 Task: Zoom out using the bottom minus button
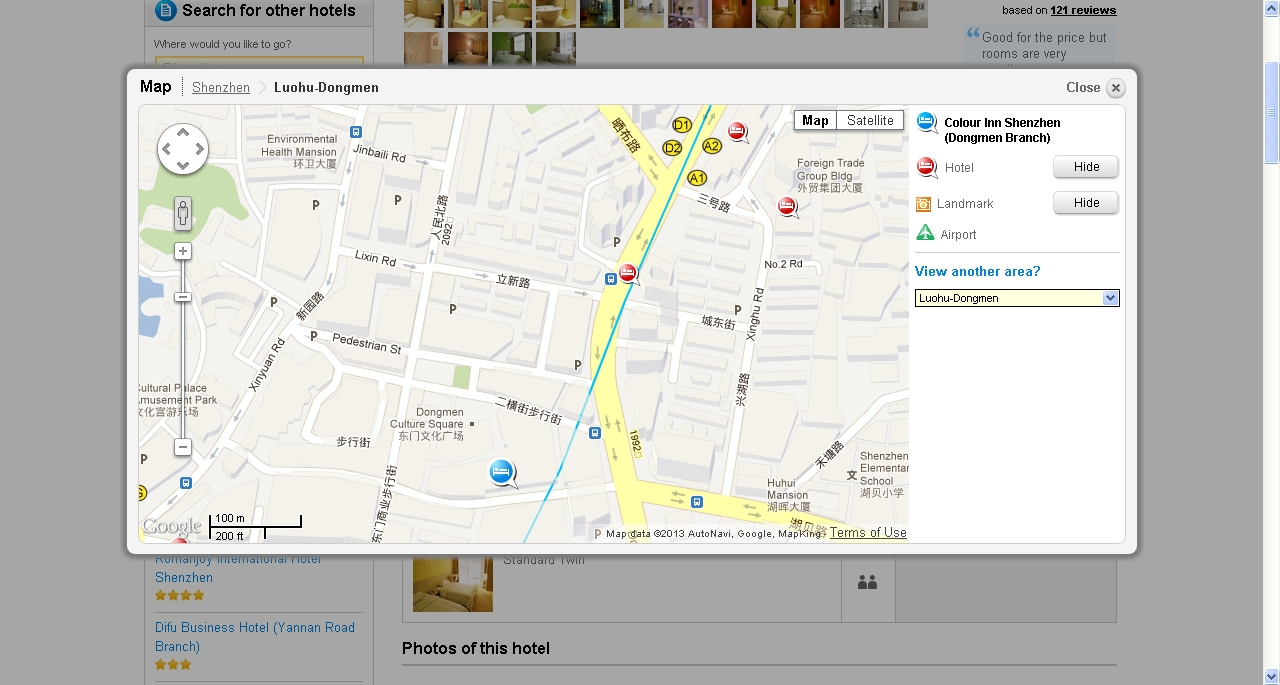pyautogui.click(x=183, y=447)
